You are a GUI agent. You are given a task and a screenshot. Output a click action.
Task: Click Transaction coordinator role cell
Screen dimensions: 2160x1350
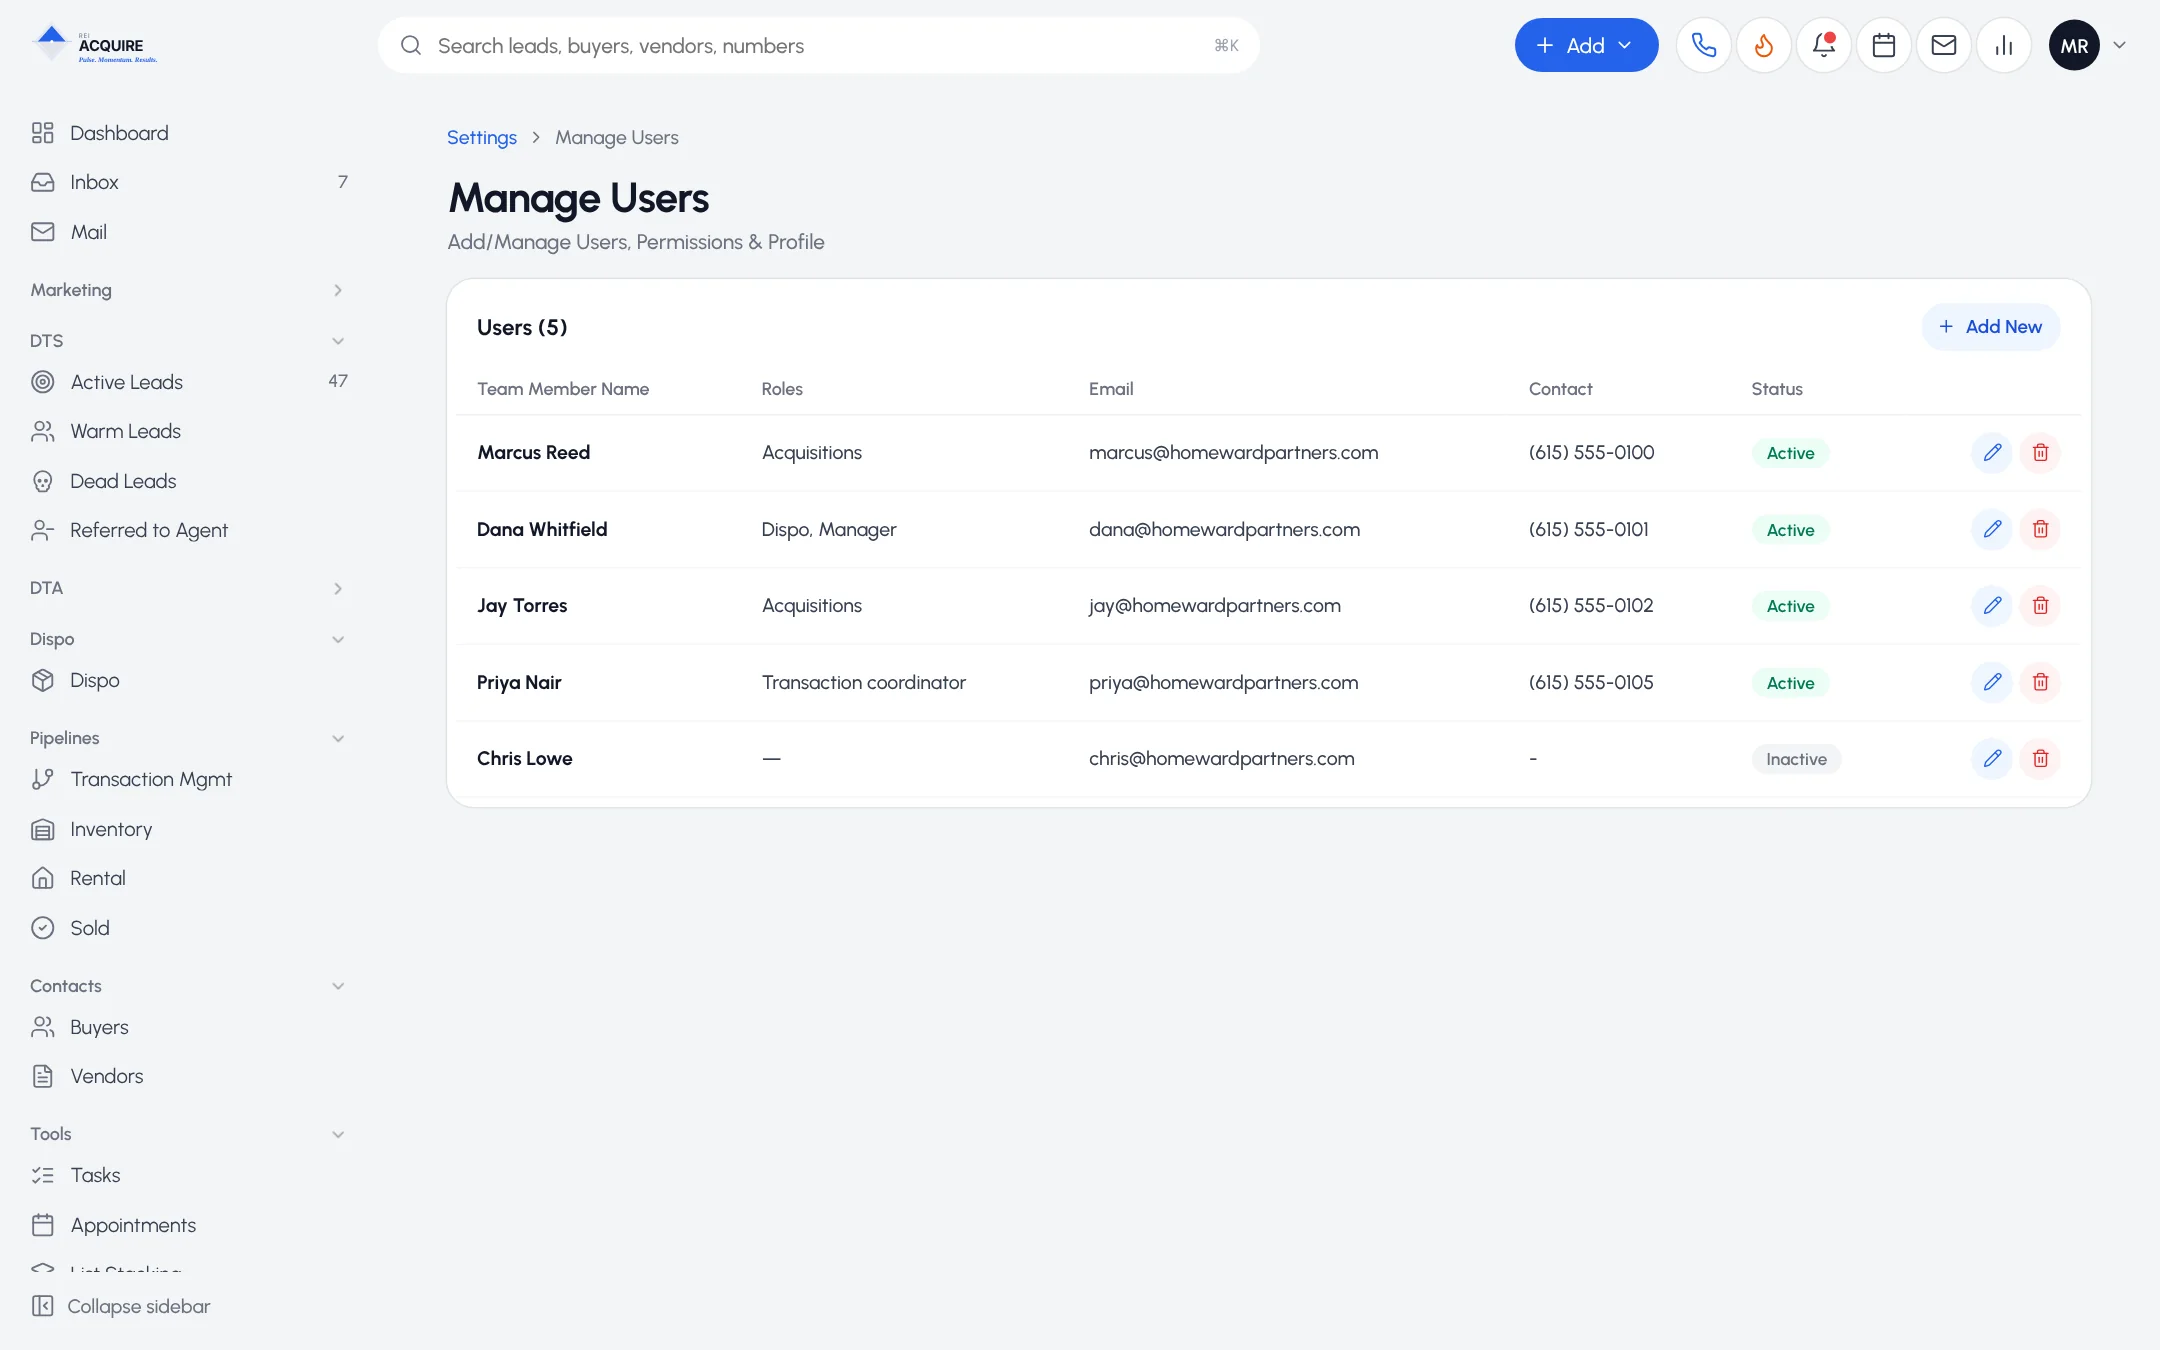(x=864, y=682)
